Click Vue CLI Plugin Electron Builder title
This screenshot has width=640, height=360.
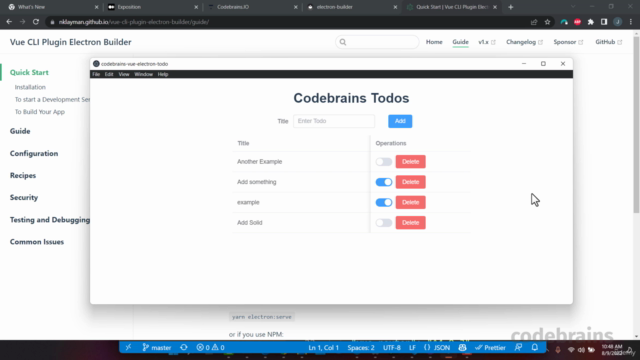(71, 42)
